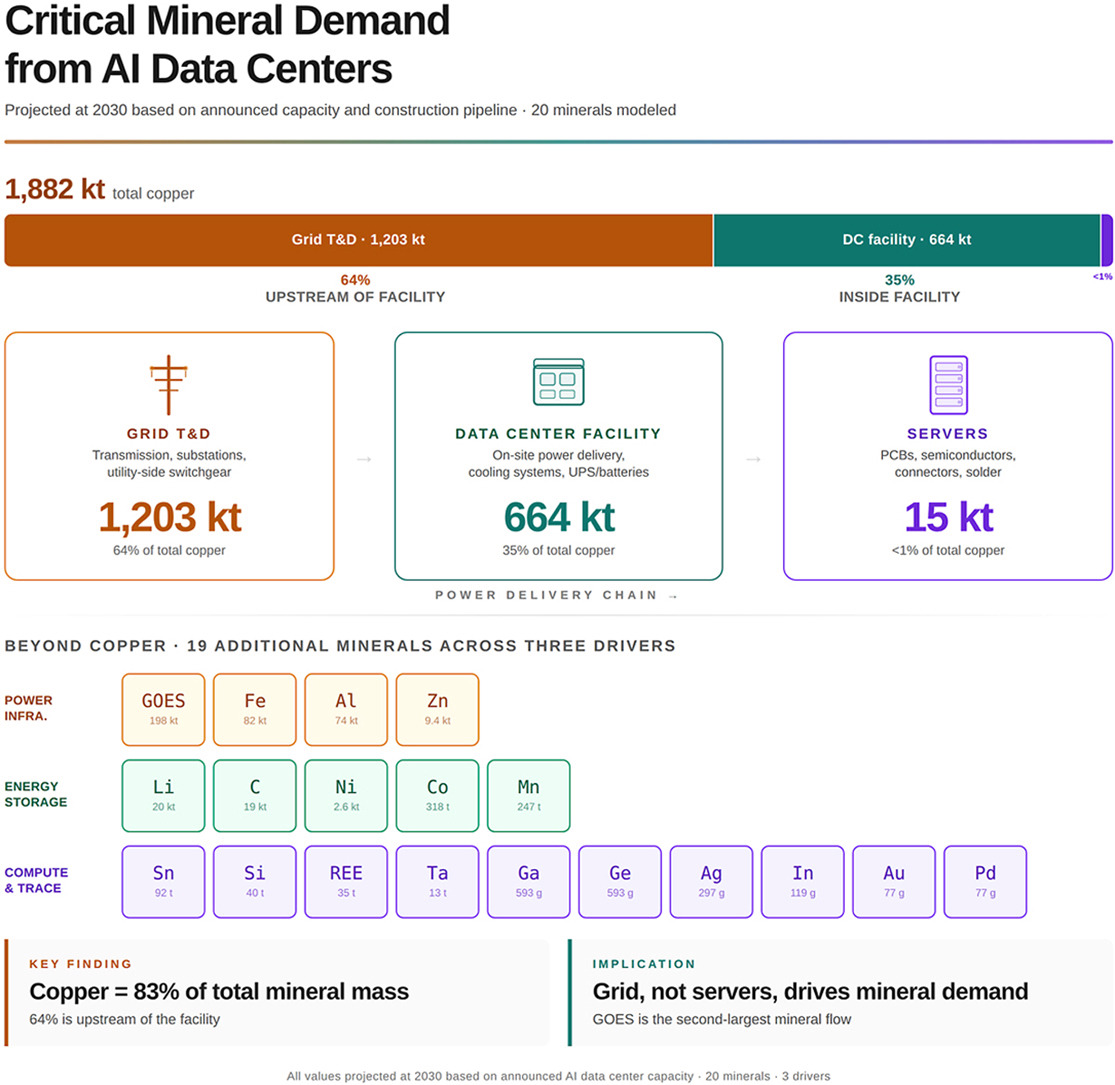The height and width of the screenshot is (1085, 1115).
Task: Click the data center facility layout icon
Action: pyautogui.click(x=558, y=382)
